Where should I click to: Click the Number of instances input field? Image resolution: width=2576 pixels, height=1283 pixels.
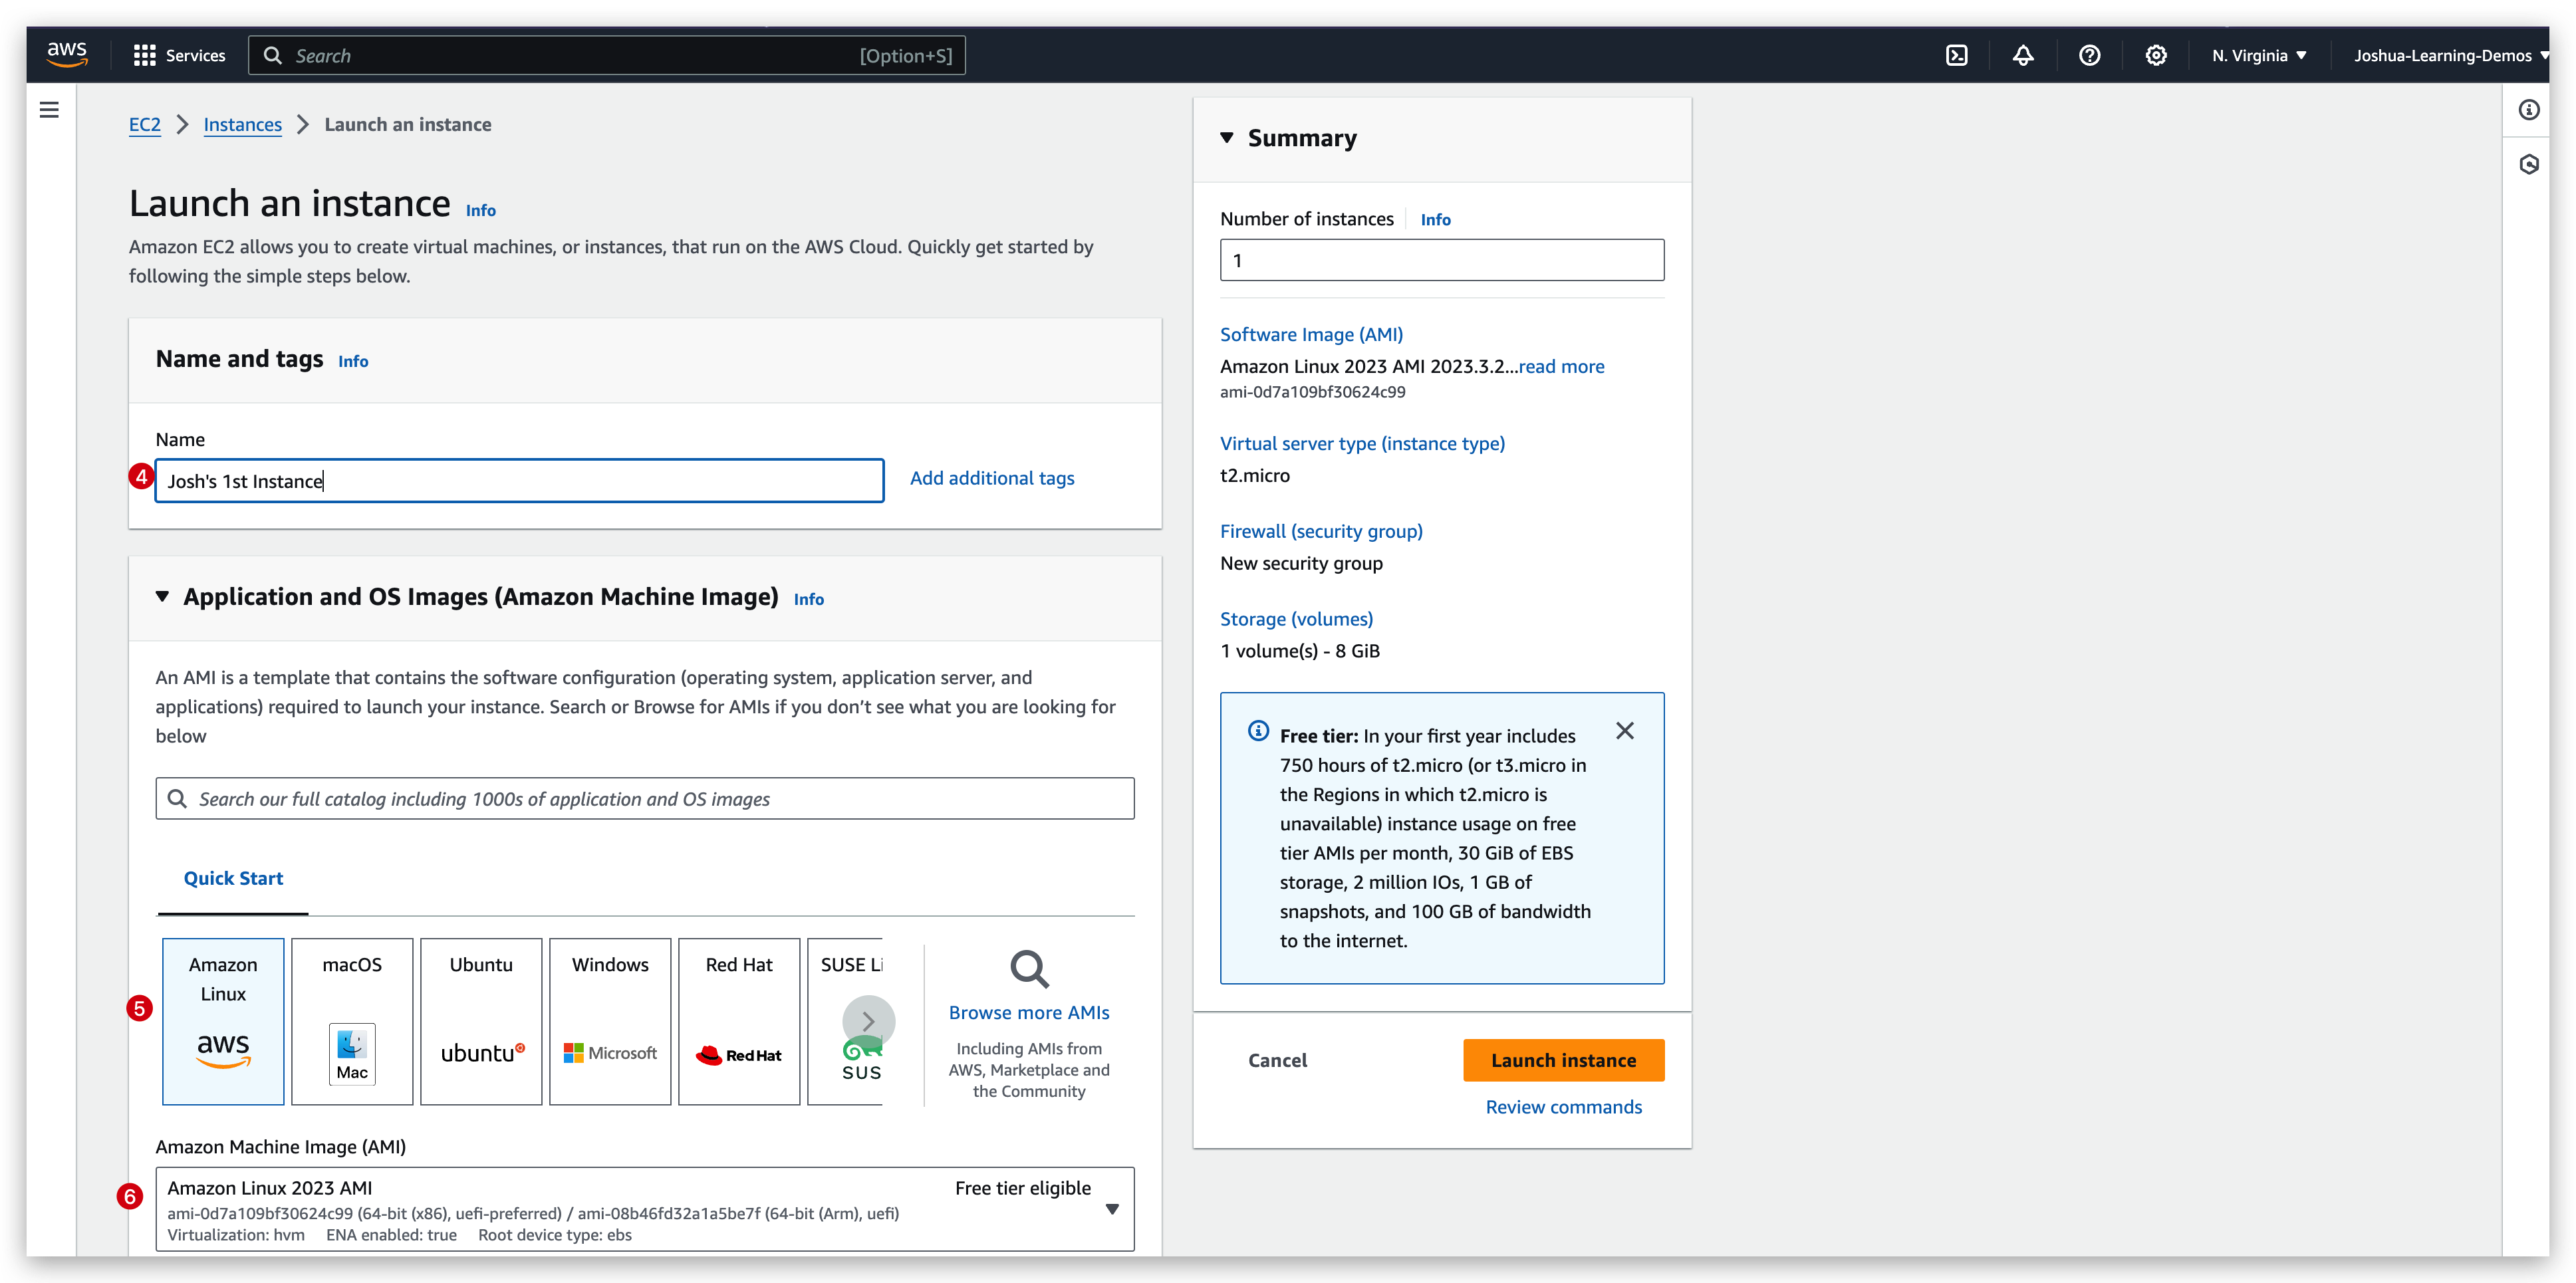[x=1441, y=260]
